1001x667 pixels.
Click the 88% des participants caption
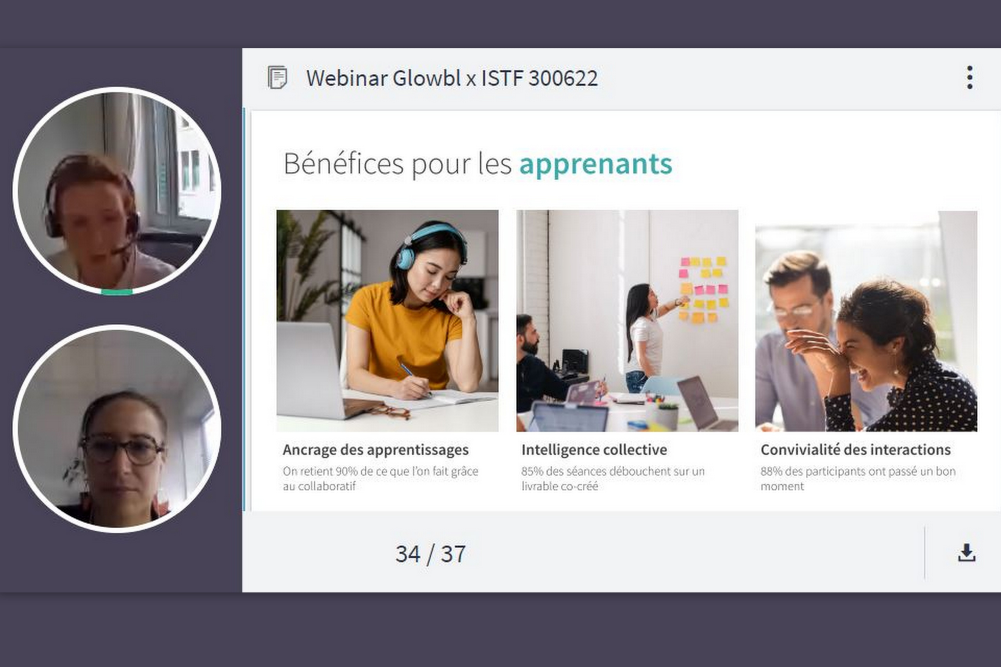[x=858, y=479]
